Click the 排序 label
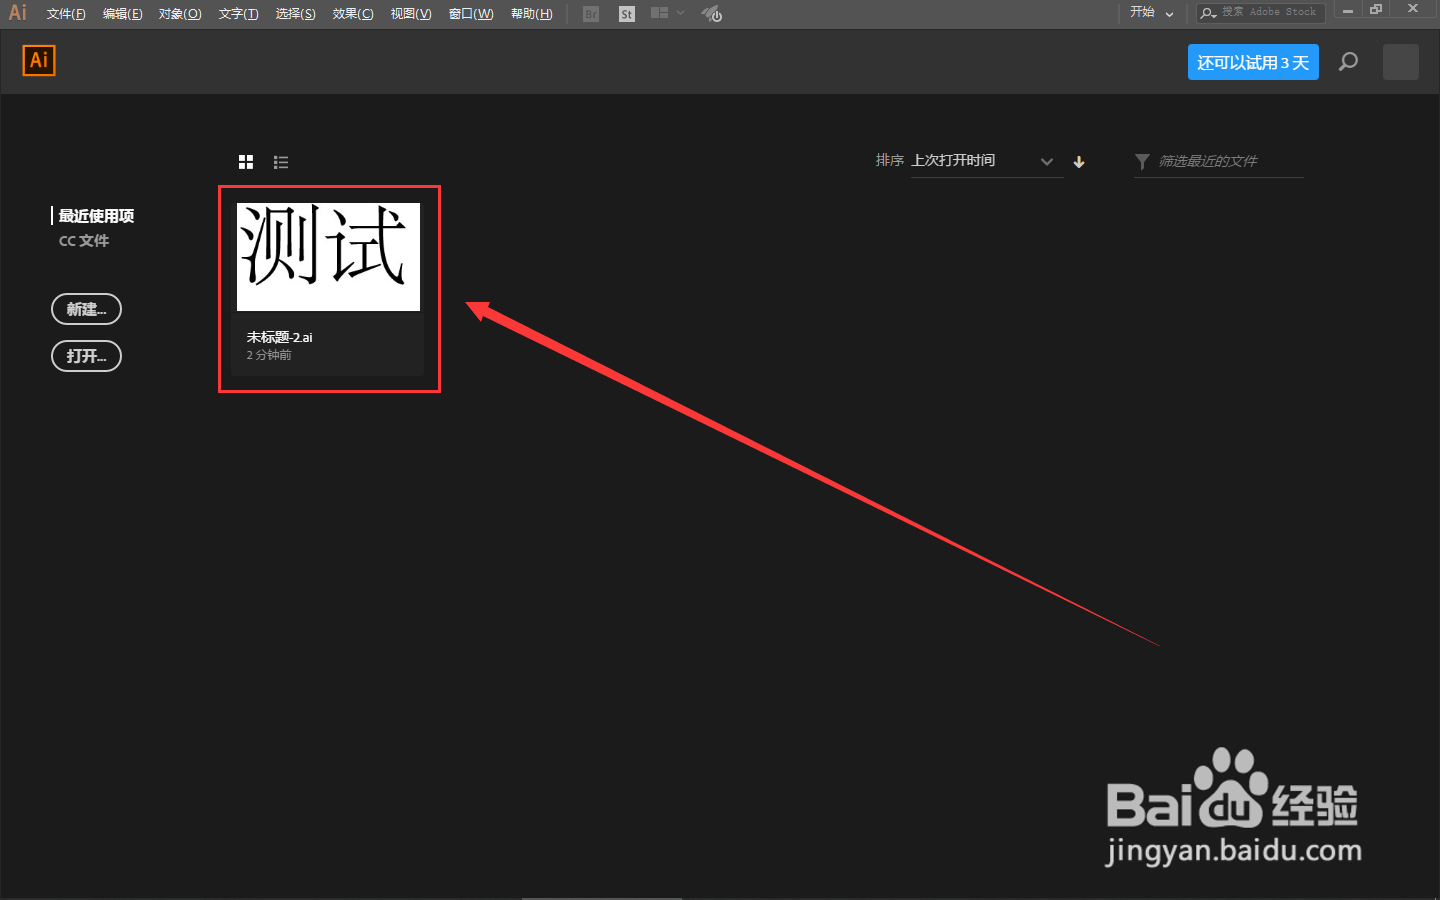This screenshot has width=1440, height=900. coord(889,160)
